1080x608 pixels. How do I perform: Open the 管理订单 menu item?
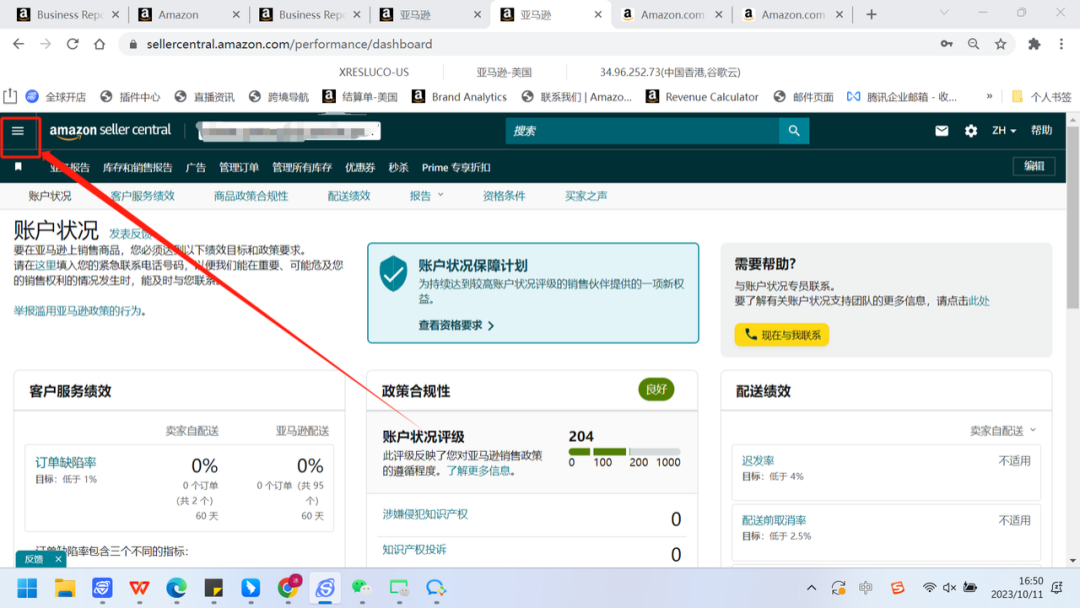pos(239,167)
